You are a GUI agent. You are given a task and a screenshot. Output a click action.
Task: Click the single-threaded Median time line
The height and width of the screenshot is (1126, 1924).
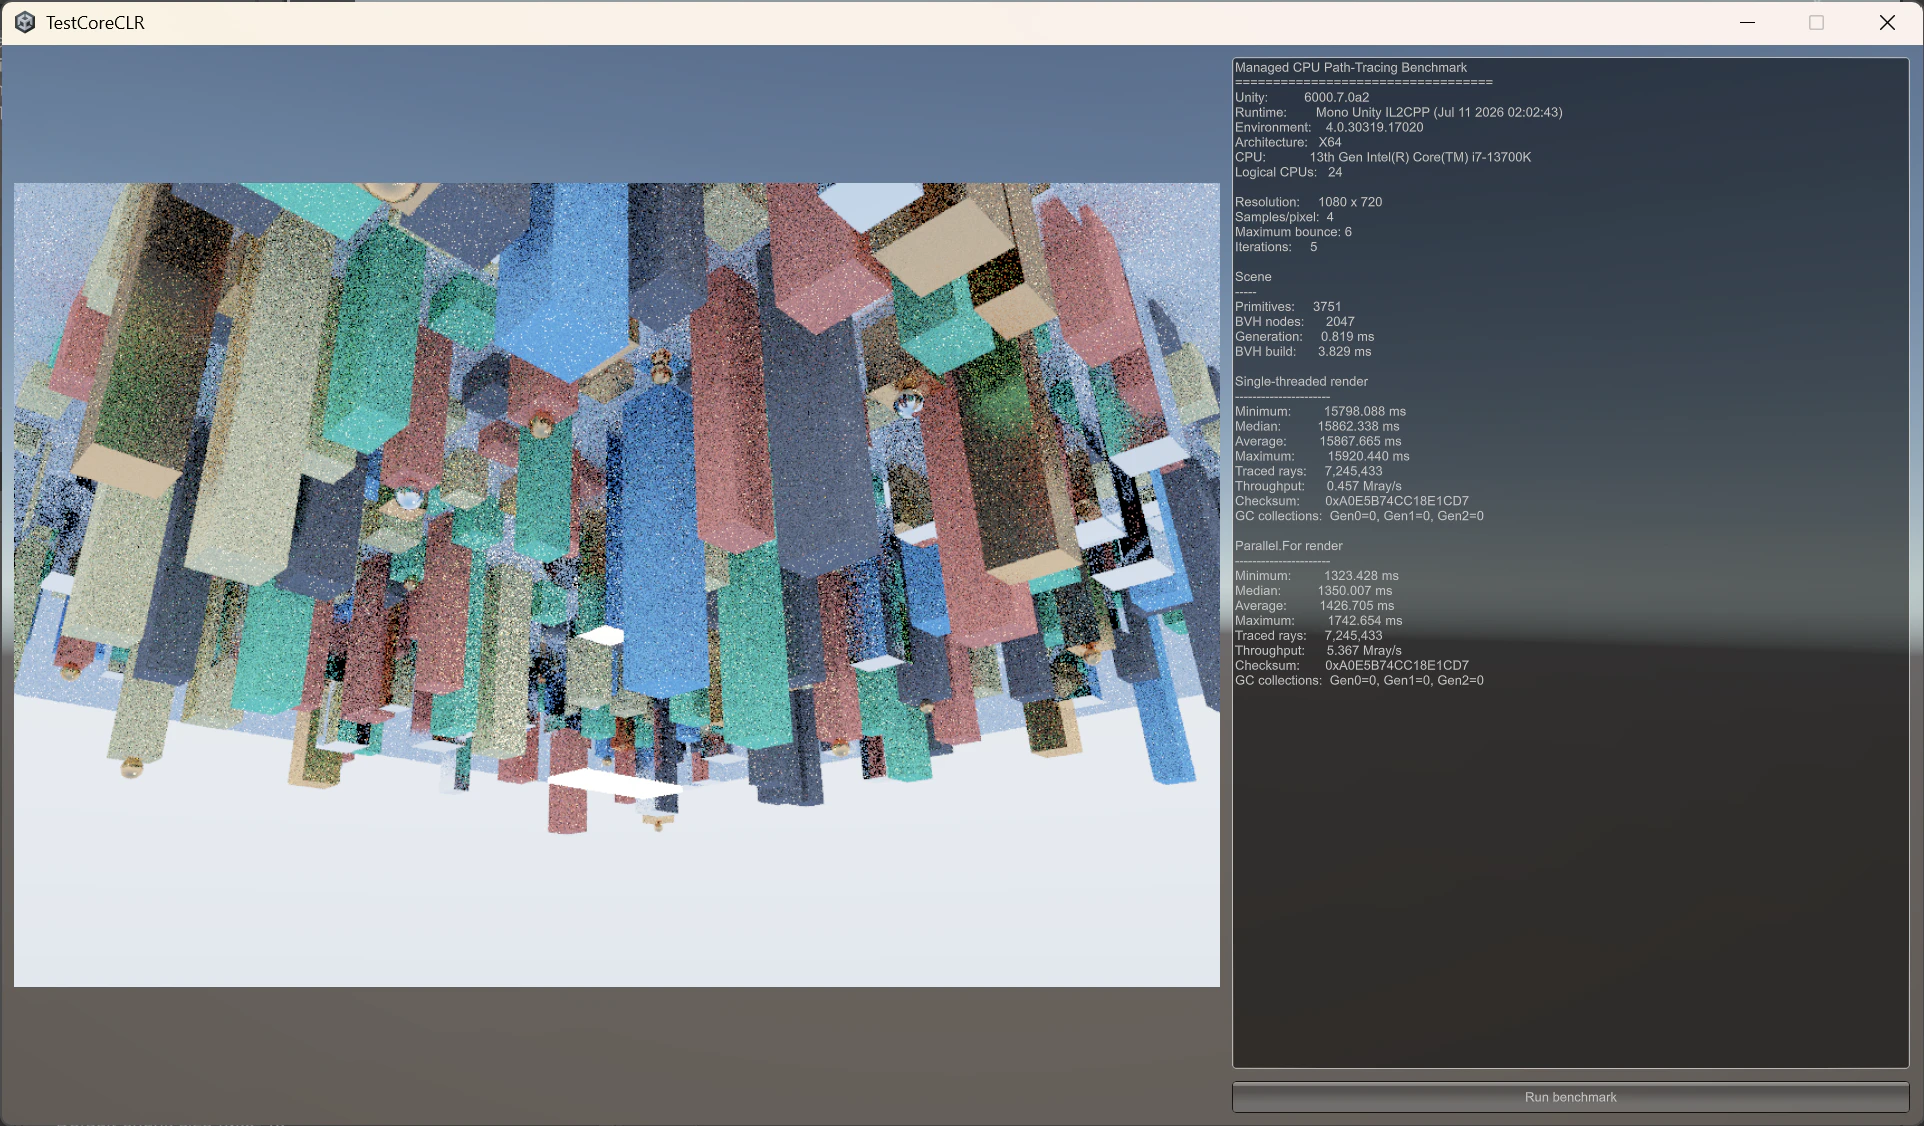[x=1317, y=427]
